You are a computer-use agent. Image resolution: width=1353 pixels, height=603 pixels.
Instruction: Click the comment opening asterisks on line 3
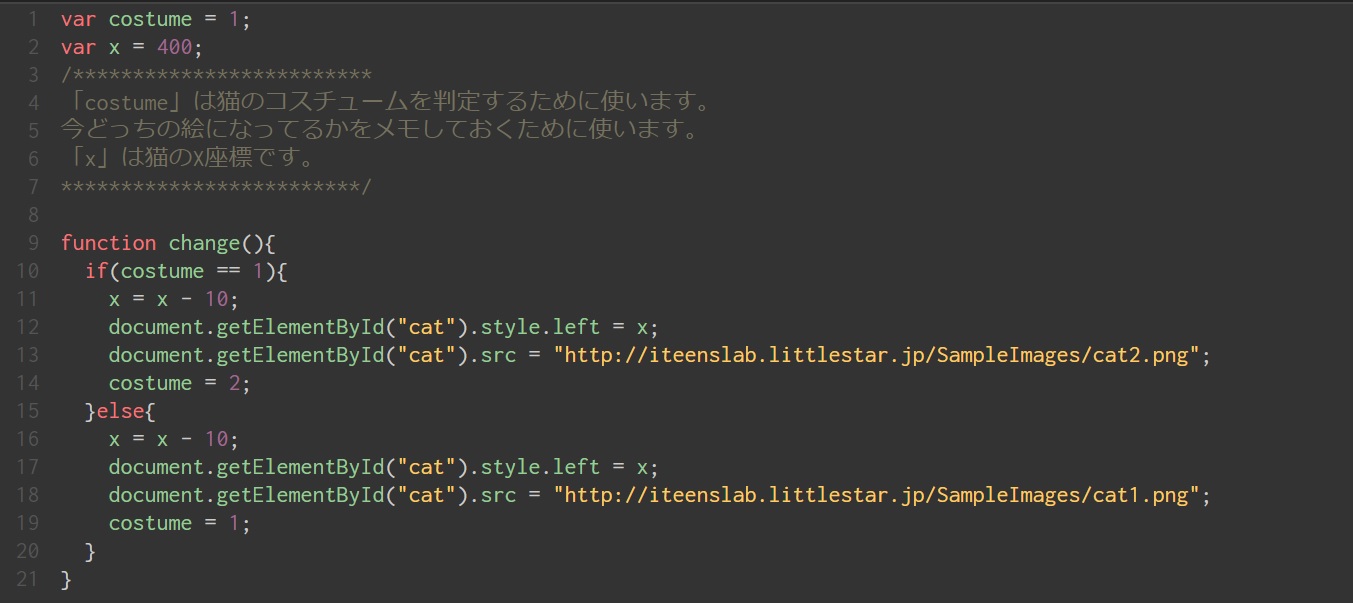coord(216,75)
